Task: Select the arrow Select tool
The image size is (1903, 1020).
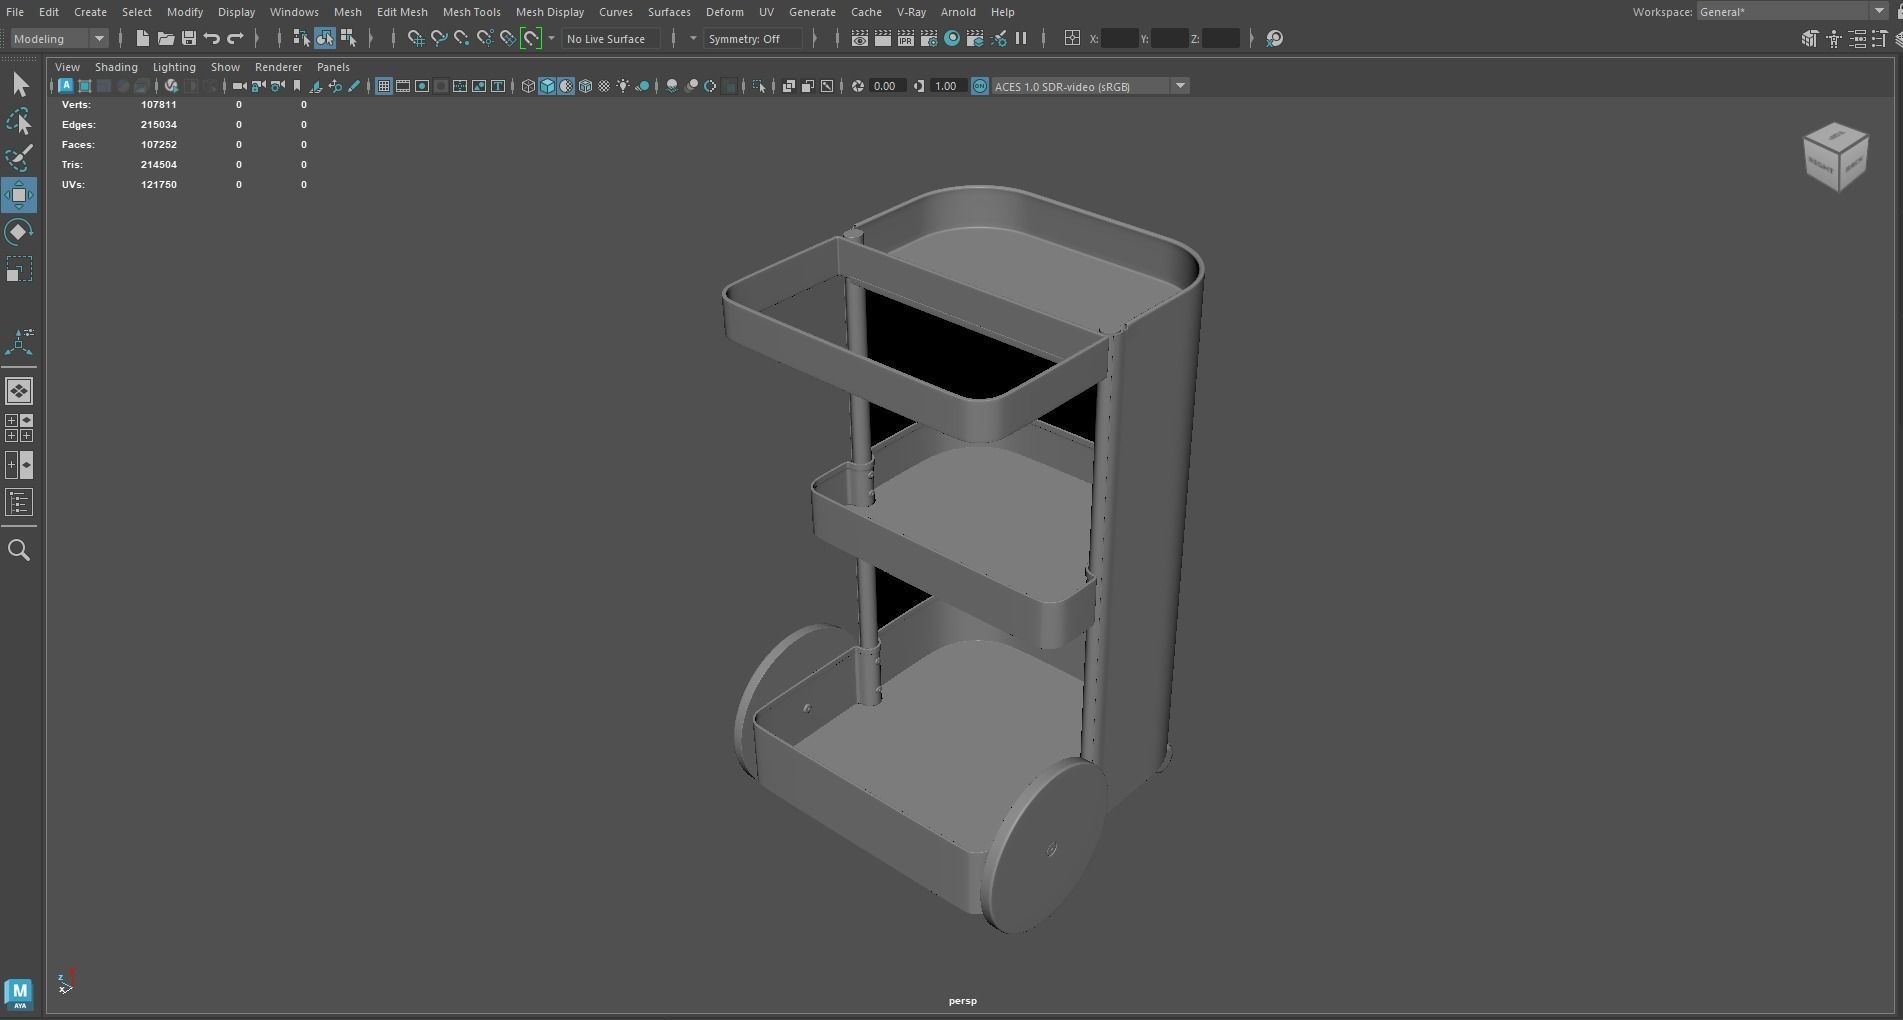Action: pos(19,85)
